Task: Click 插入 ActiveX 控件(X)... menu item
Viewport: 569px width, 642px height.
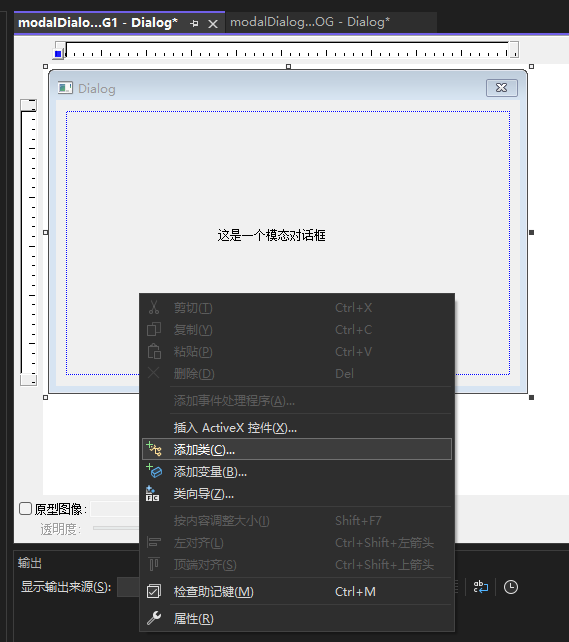Action: click(297, 427)
